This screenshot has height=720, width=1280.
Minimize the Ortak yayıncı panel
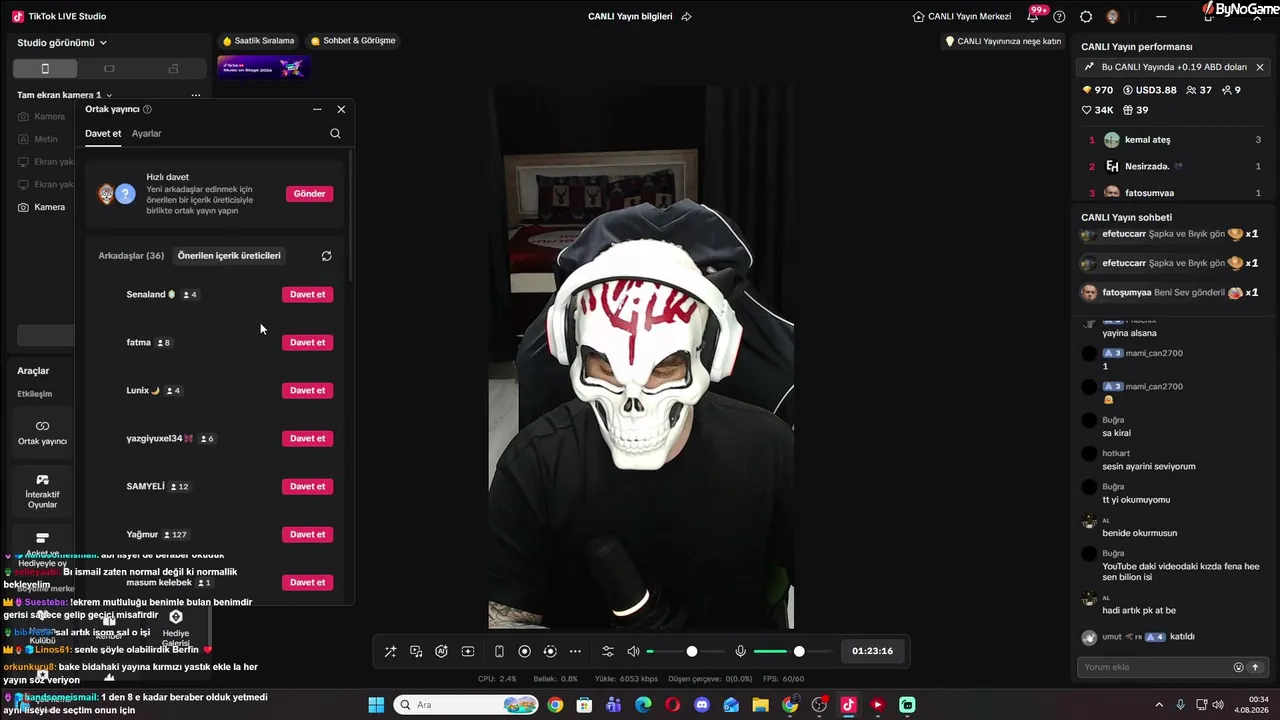point(317,109)
